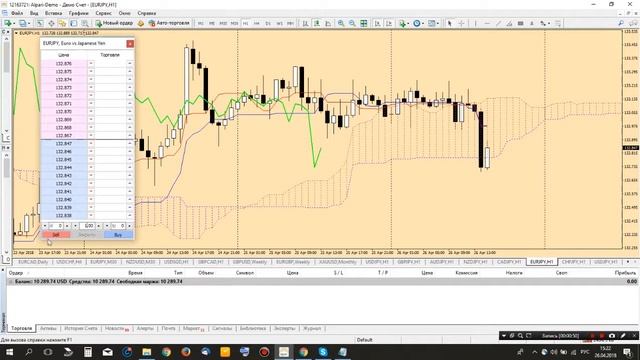Image resolution: width=640 pixels, height=360 pixels.
Task: Switch to the XAUUSD,Monthly chart tab
Action: tap(338, 262)
